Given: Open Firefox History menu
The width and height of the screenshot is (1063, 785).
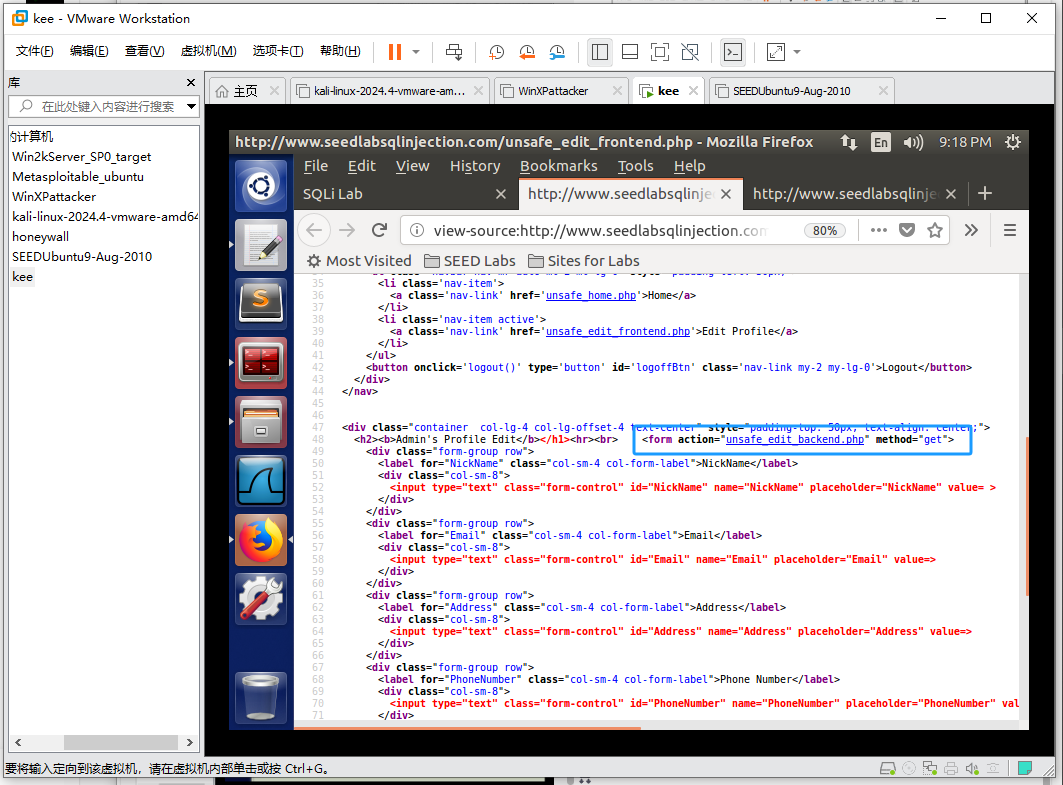Looking at the screenshot, I should point(475,166).
